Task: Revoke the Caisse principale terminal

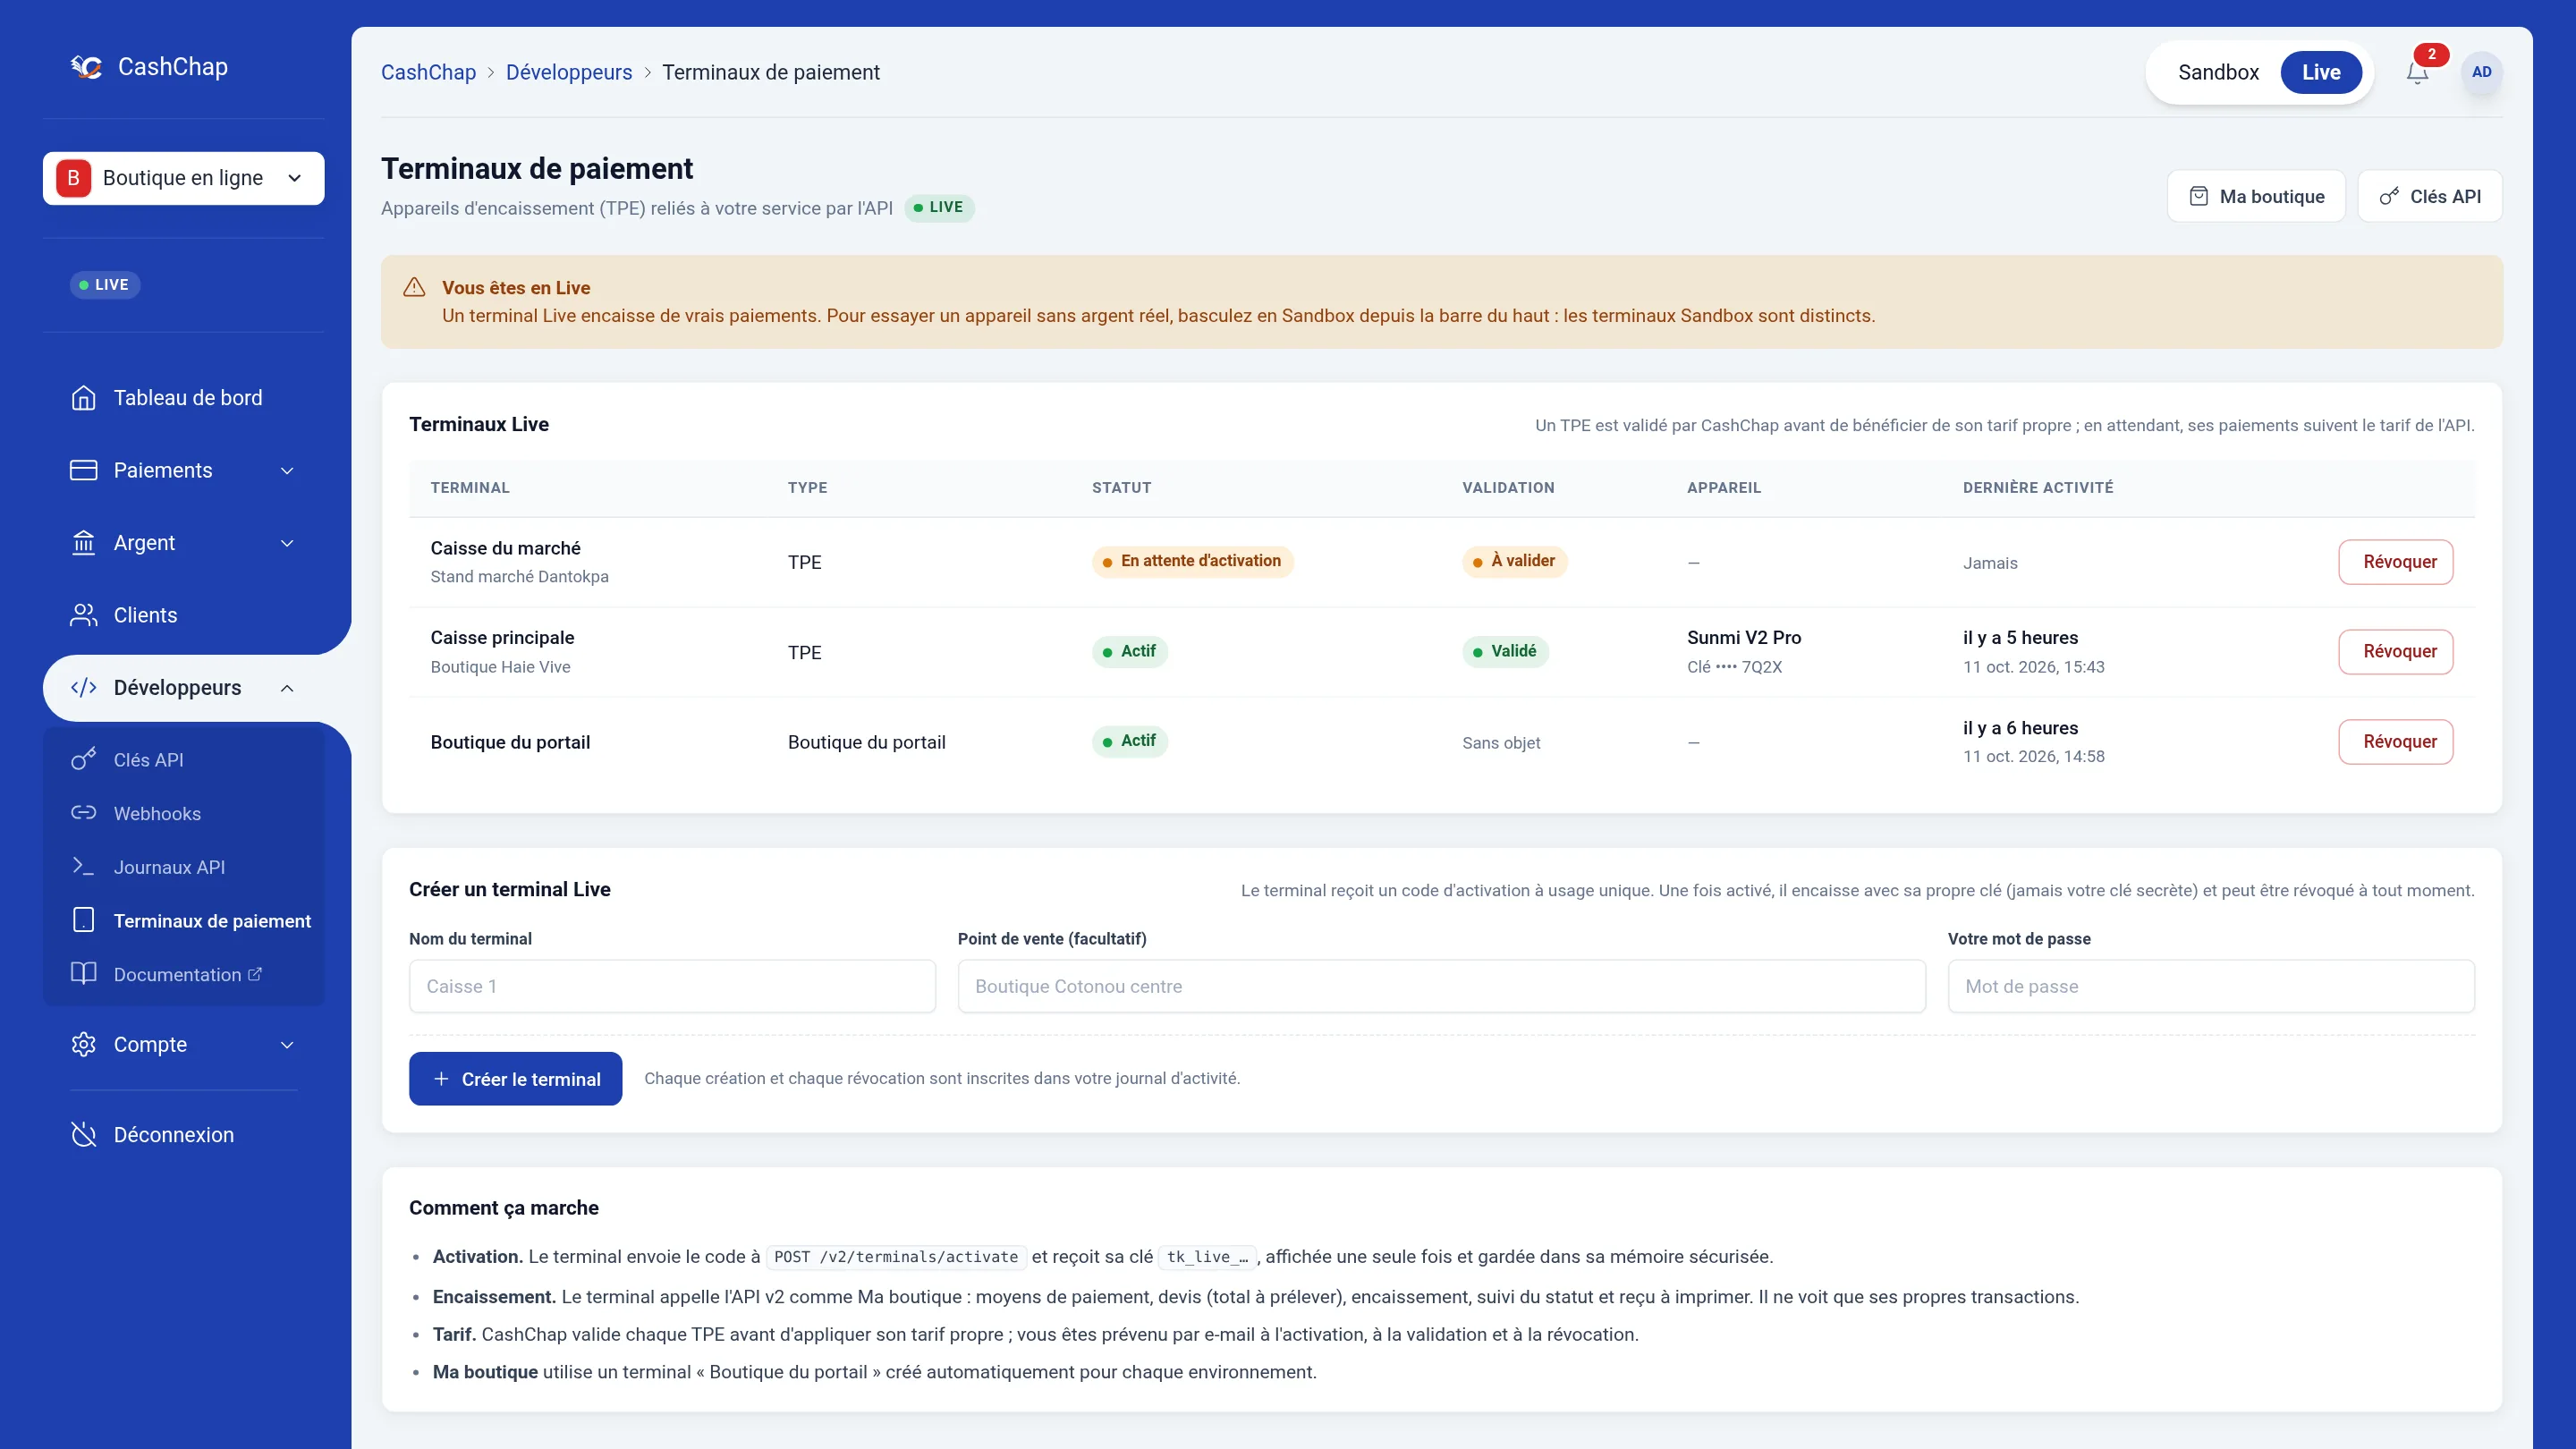Action: point(2396,652)
